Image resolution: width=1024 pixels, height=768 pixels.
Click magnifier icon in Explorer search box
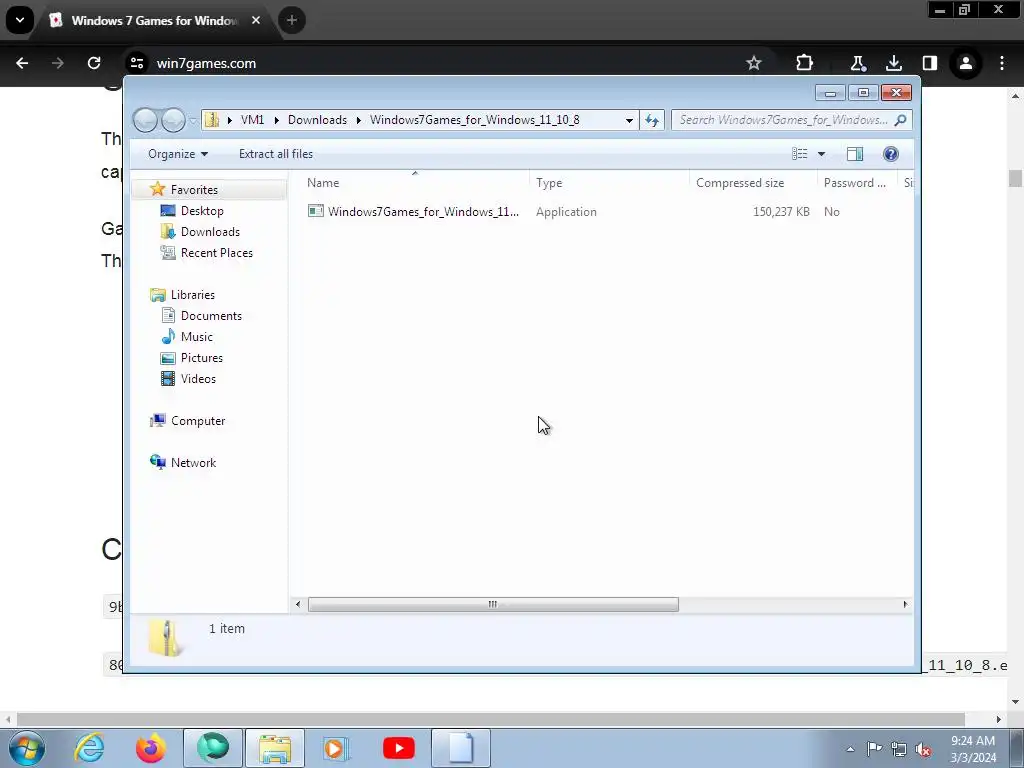coord(901,120)
